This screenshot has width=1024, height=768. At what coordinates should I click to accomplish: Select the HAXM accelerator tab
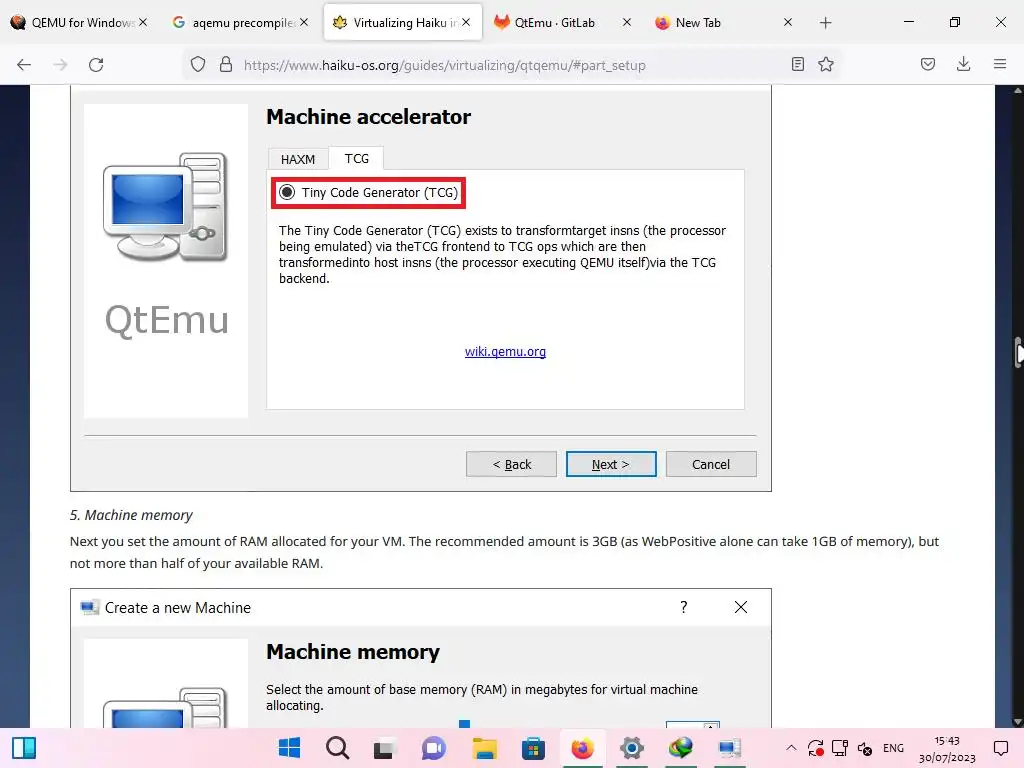pyautogui.click(x=298, y=159)
